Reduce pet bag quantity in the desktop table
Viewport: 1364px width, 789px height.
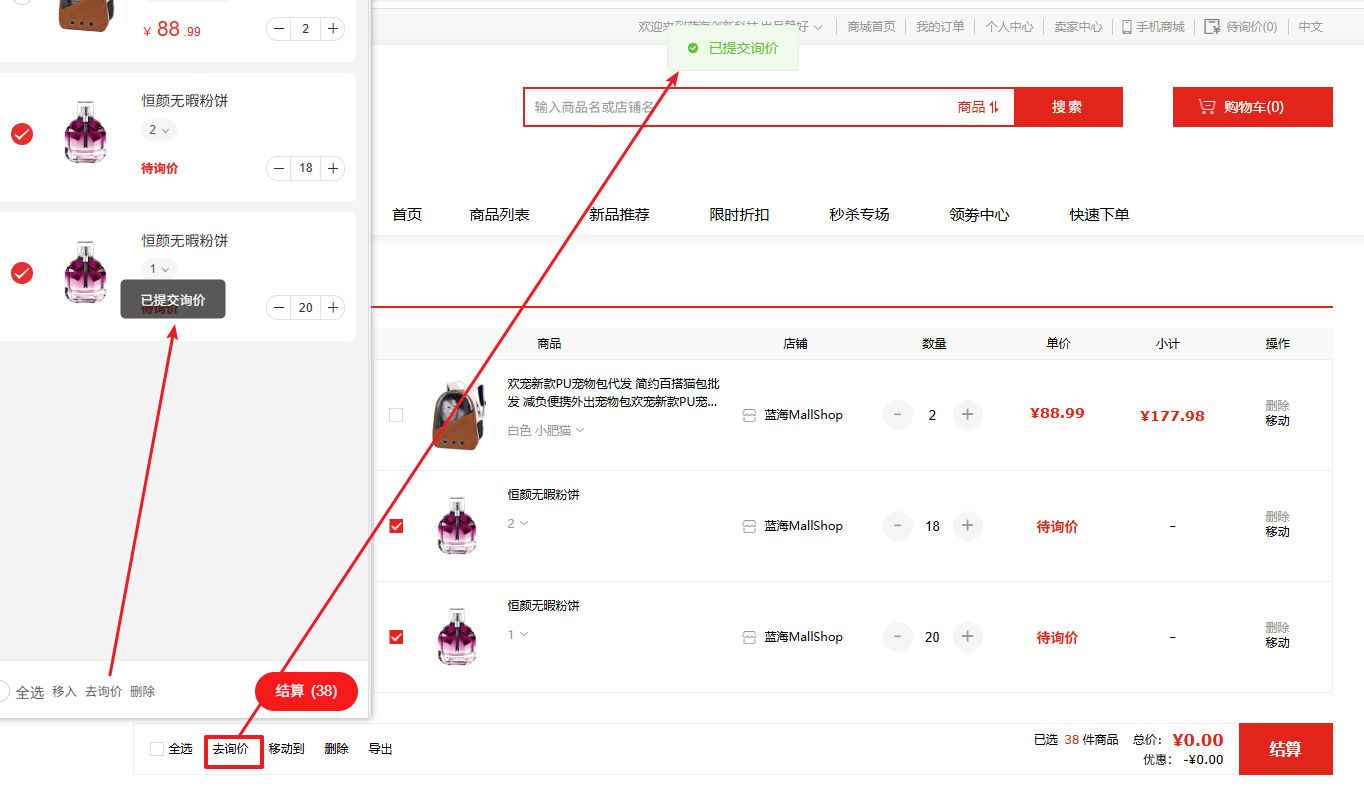(x=898, y=414)
